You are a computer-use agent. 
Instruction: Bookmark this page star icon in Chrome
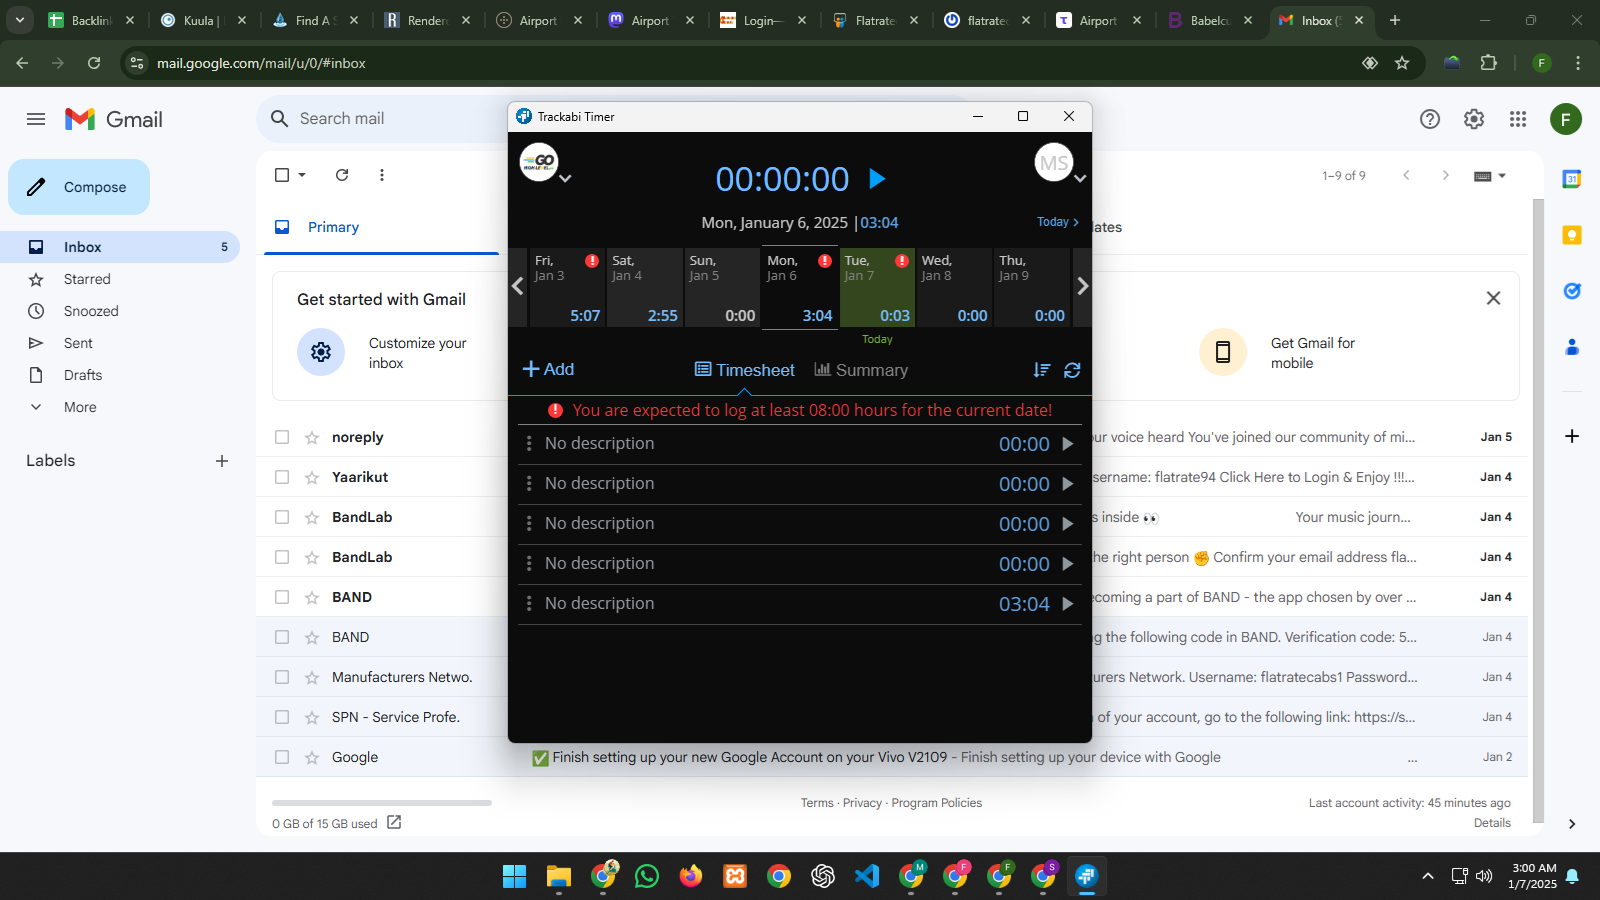click(x=1402, y=63)
